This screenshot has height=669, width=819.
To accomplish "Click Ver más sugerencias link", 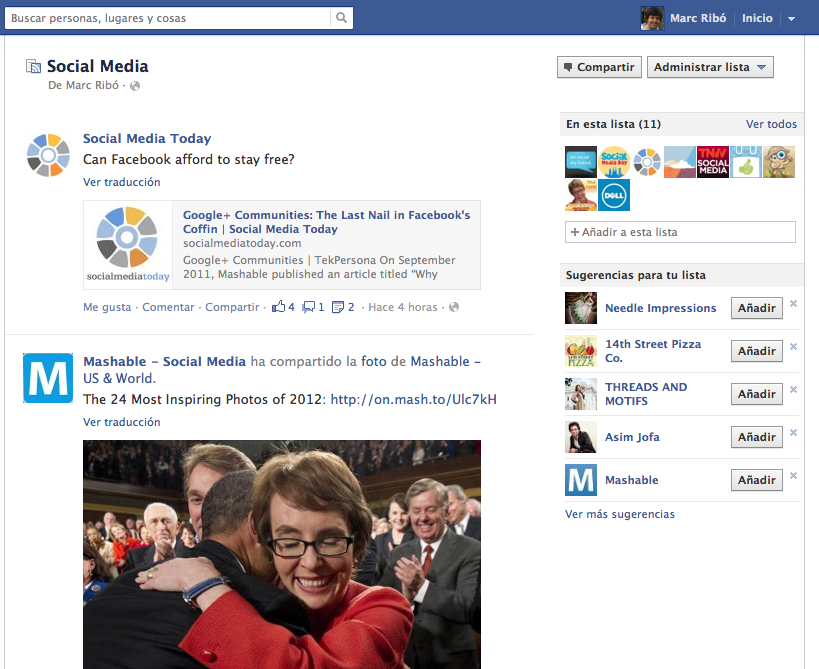I will tap(620, 514).
